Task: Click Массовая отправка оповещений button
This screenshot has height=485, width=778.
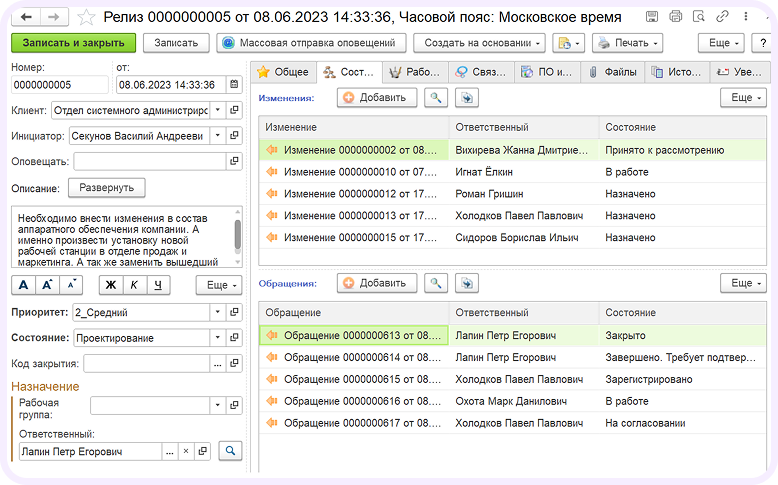Action: click(x=311, y=43)
